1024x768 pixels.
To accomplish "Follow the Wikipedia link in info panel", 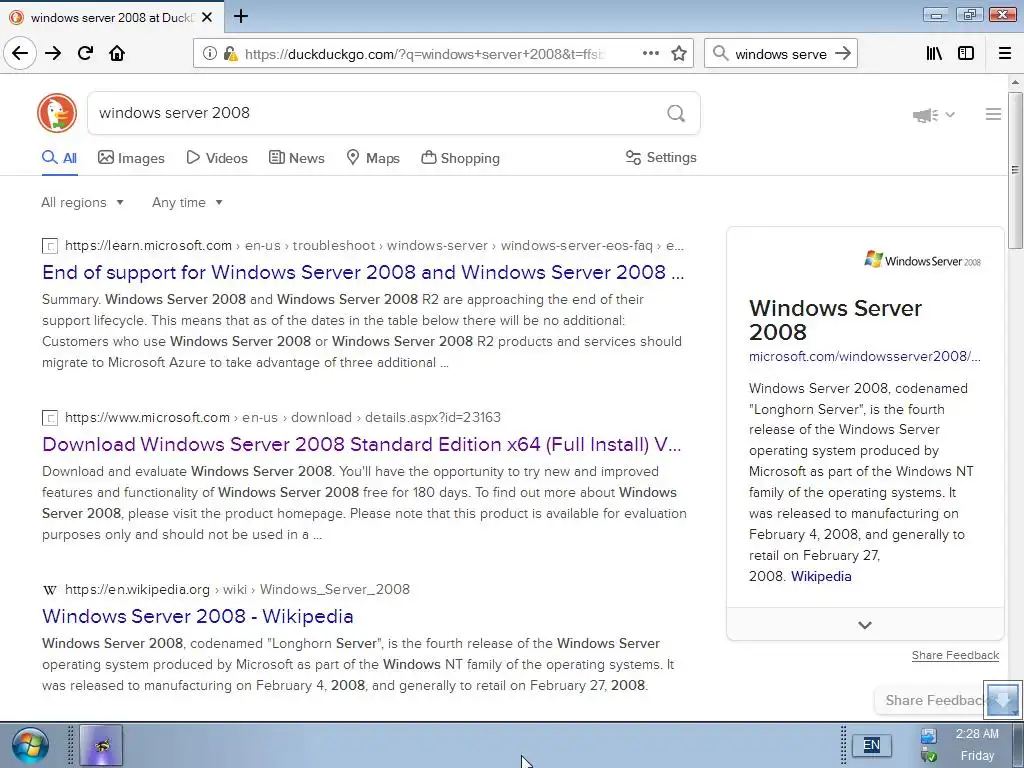I will (x=821, y=577).
